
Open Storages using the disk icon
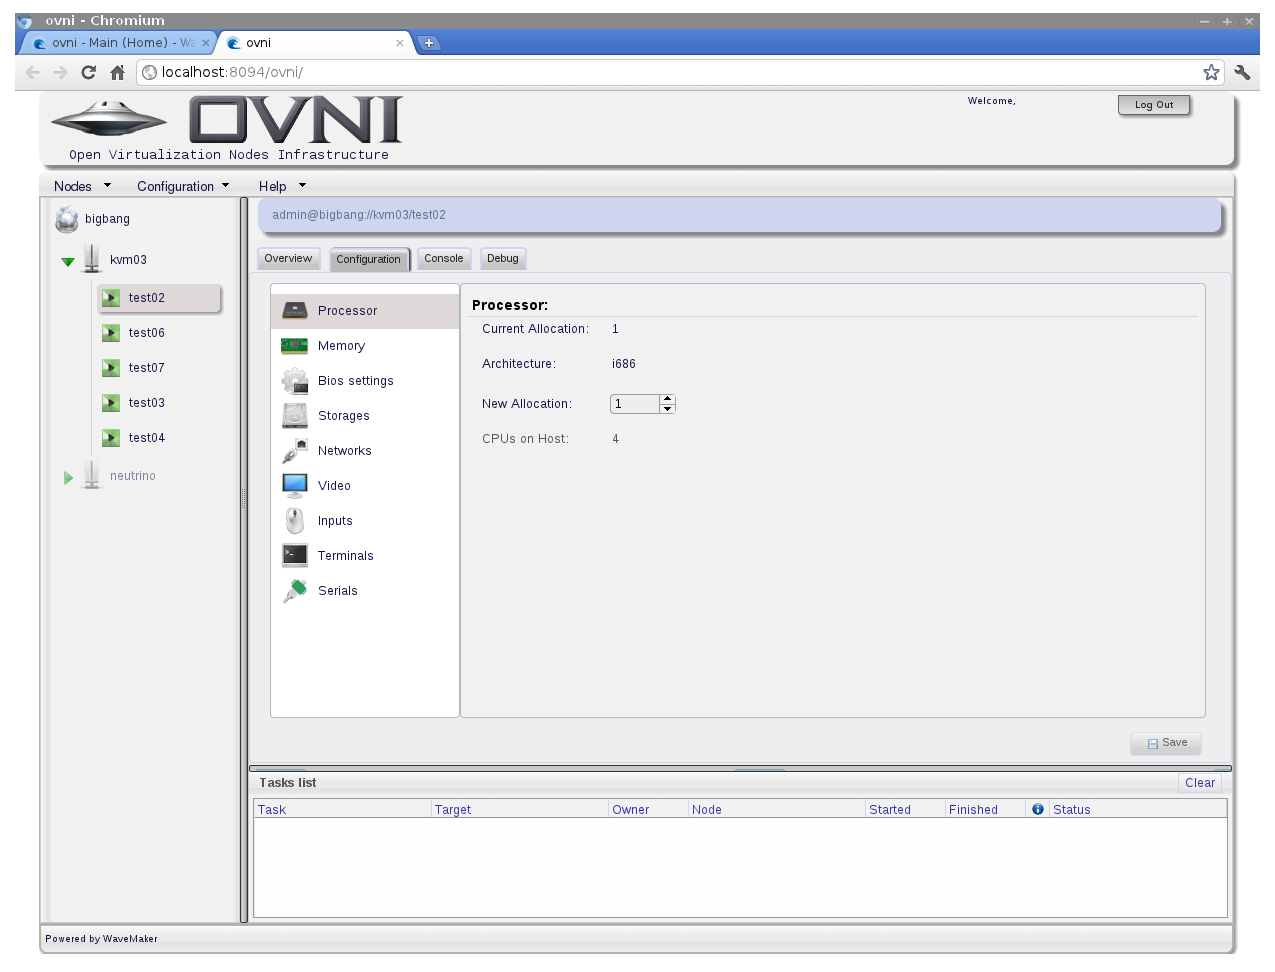coord(294,415)
